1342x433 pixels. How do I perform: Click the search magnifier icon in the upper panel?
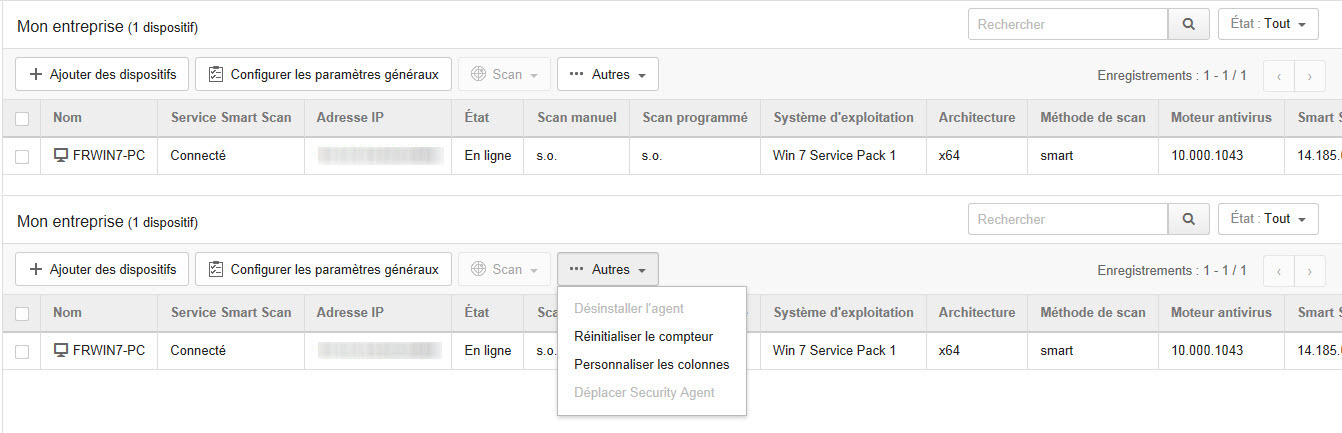pos(1188,24)
